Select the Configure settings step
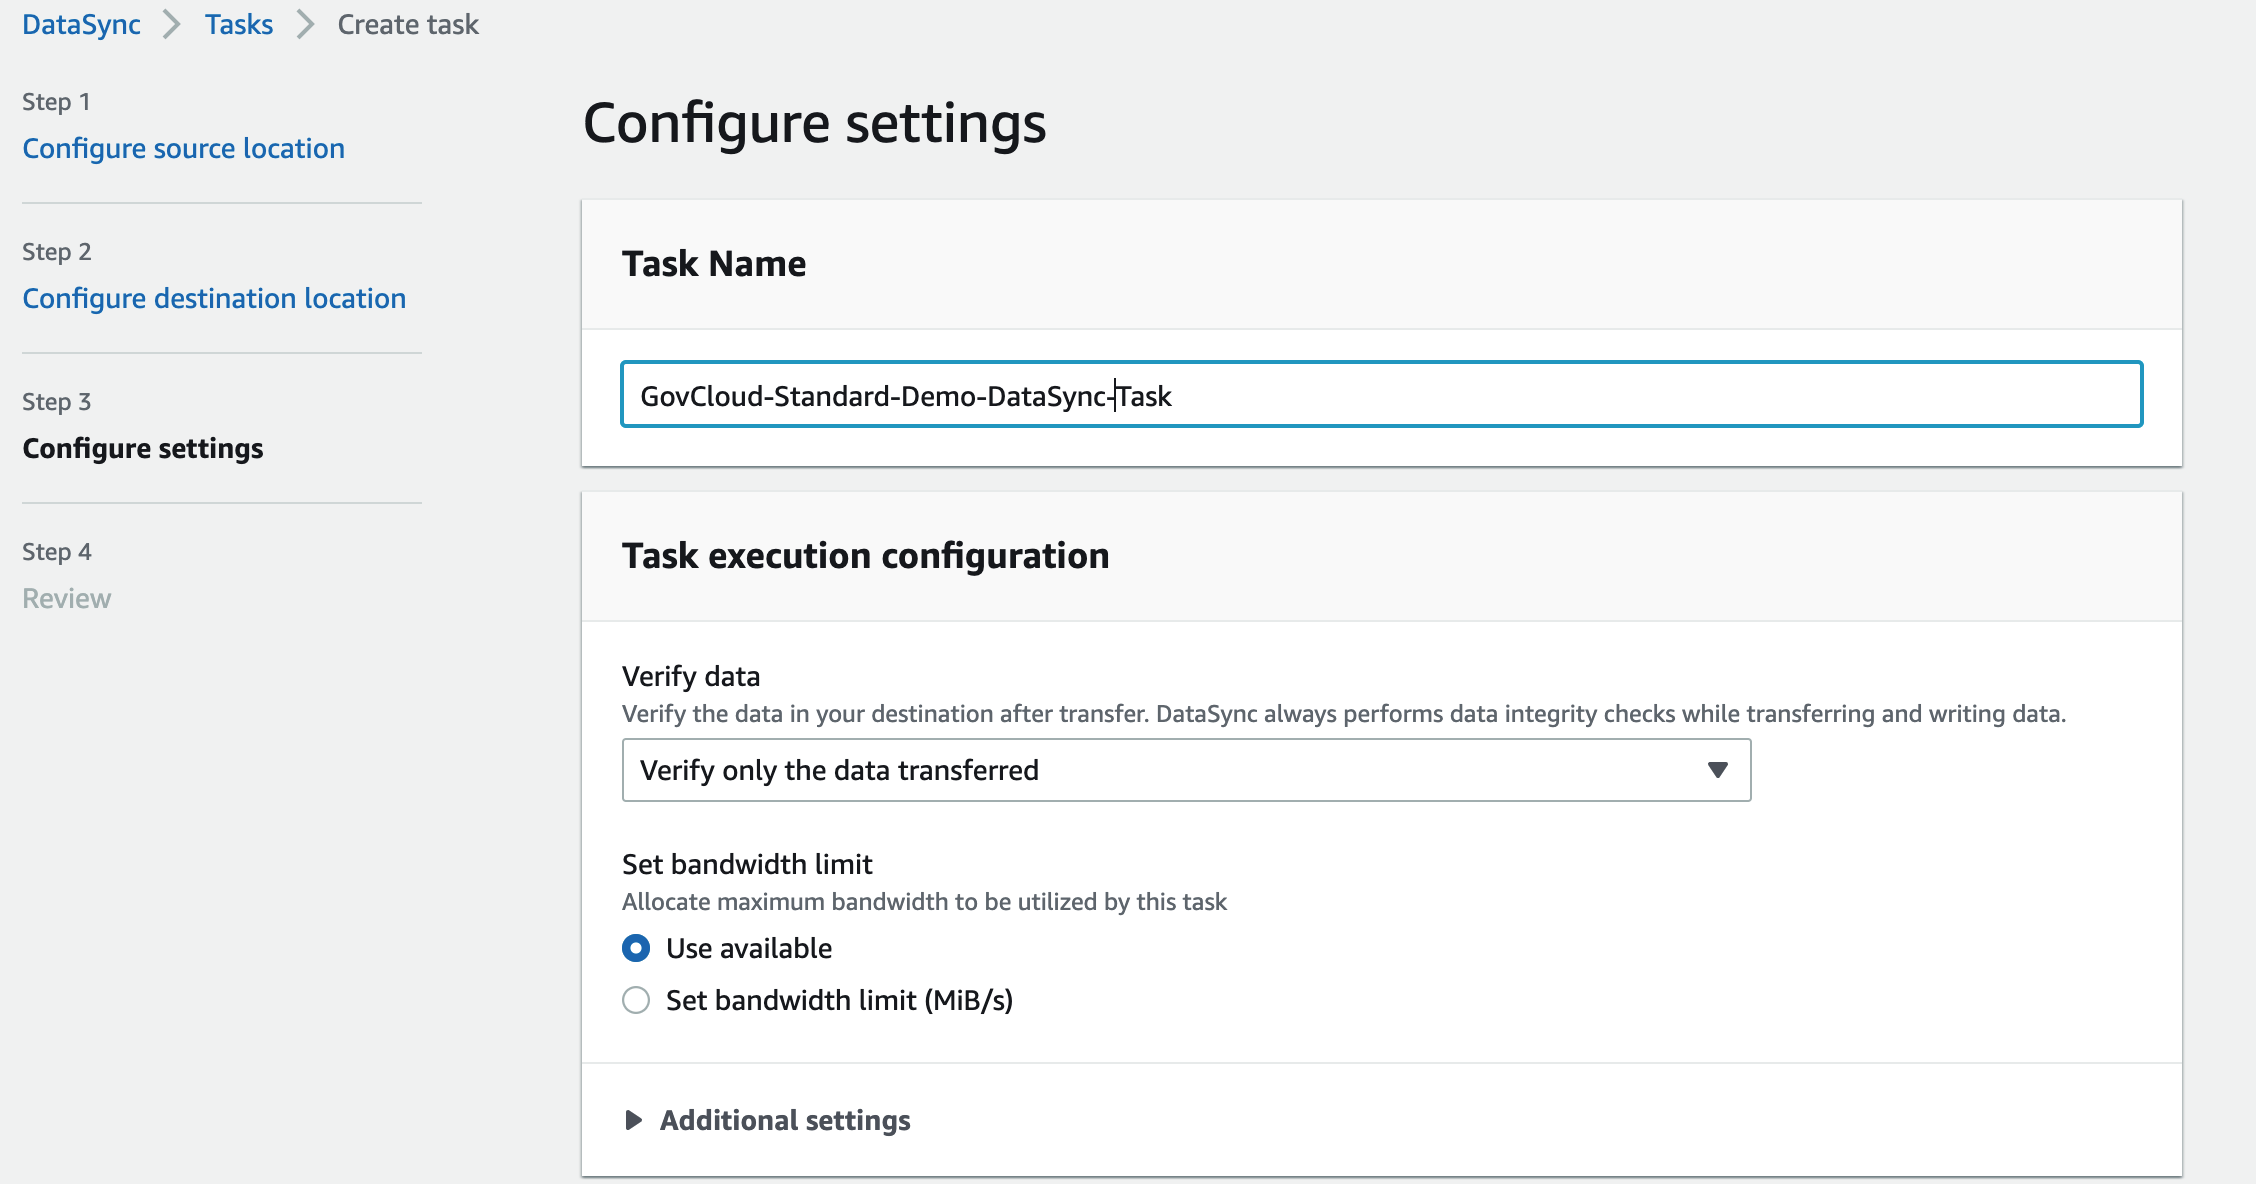Image resolution: width=2256 pixels, height=1184 pixels. click(x=143, y=448)
